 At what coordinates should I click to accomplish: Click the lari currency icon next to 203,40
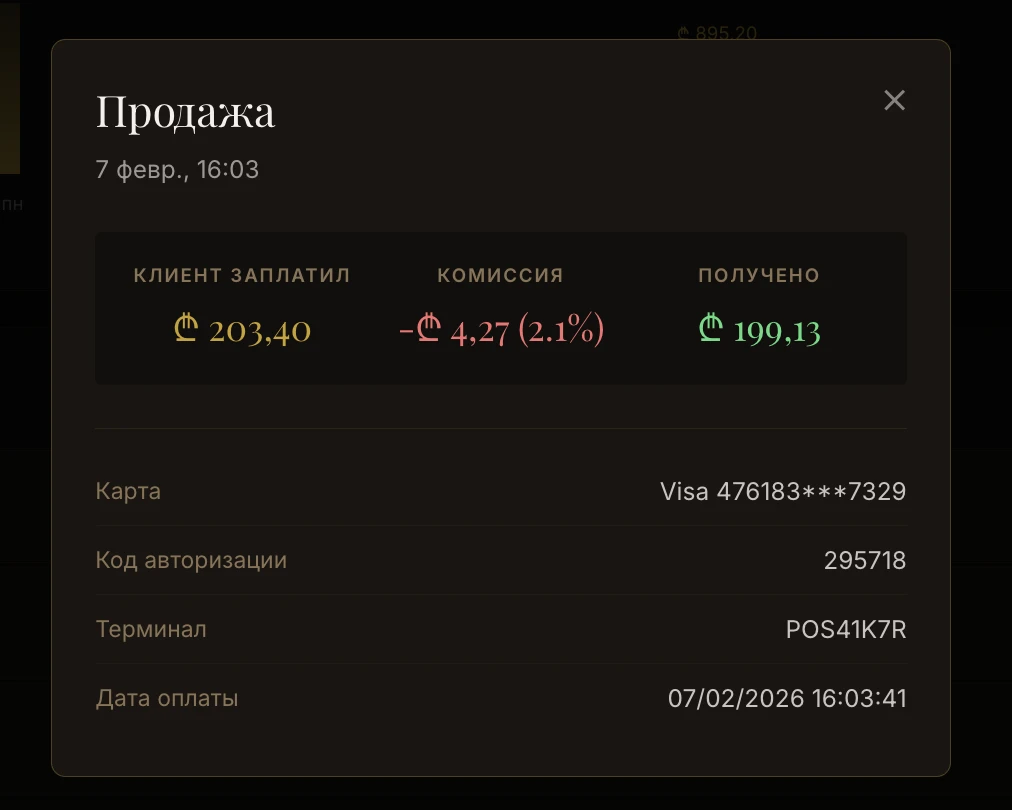point(186,329)
